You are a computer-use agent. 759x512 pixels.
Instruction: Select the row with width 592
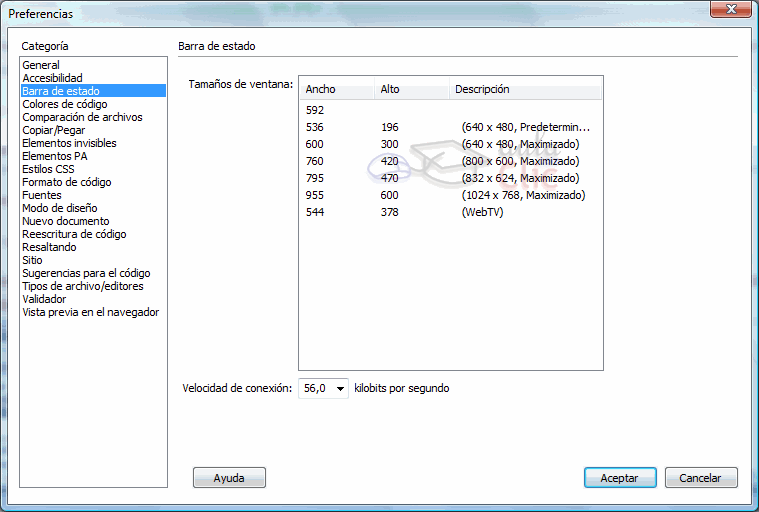click(450, 110)
